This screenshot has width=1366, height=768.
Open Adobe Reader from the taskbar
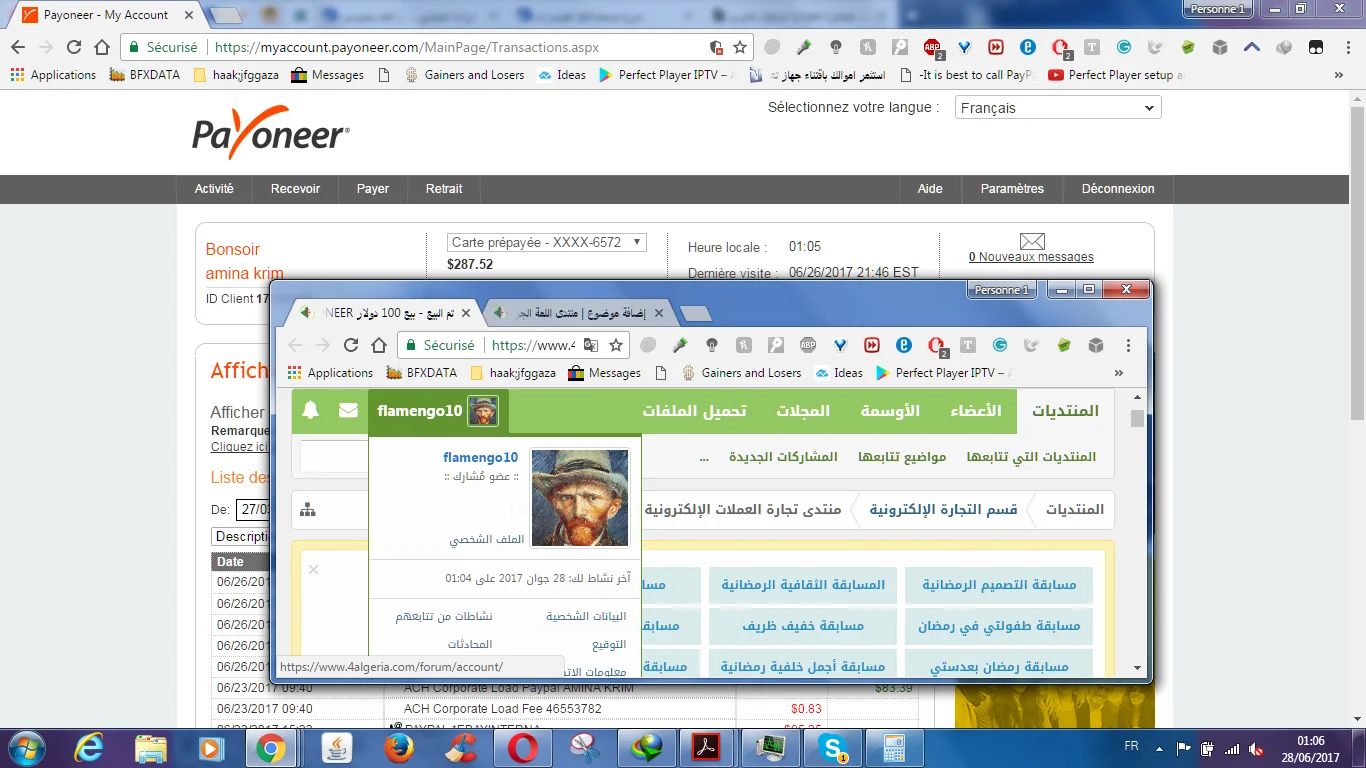707,747
